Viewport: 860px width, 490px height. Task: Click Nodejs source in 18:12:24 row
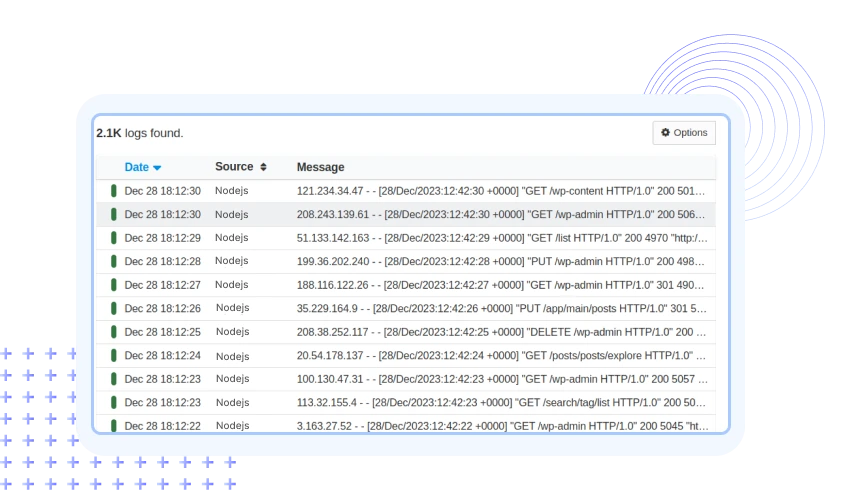233,356
